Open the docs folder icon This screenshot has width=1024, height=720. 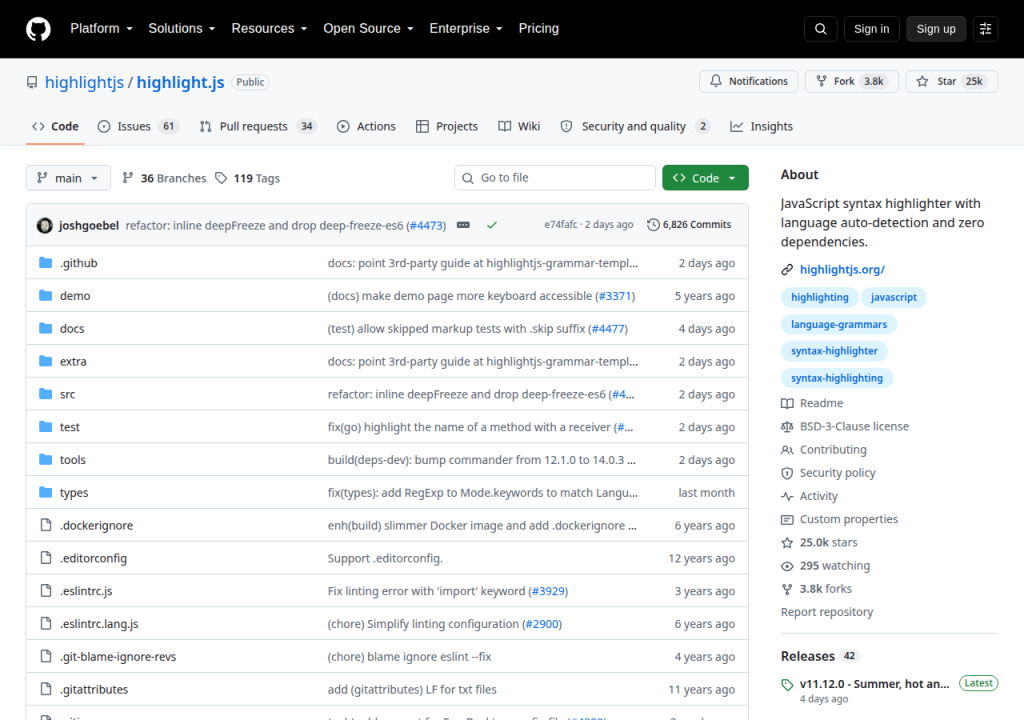pyautogui.click(x=45, y=328)
